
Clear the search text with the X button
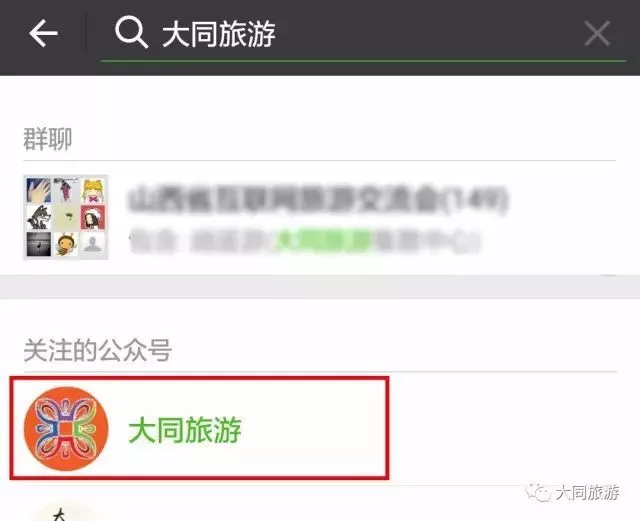tap(597, 33)
